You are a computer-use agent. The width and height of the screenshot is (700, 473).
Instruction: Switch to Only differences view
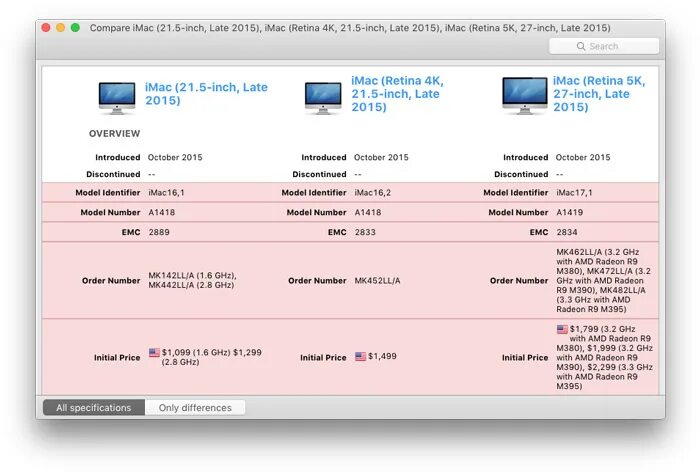(195, 407)
